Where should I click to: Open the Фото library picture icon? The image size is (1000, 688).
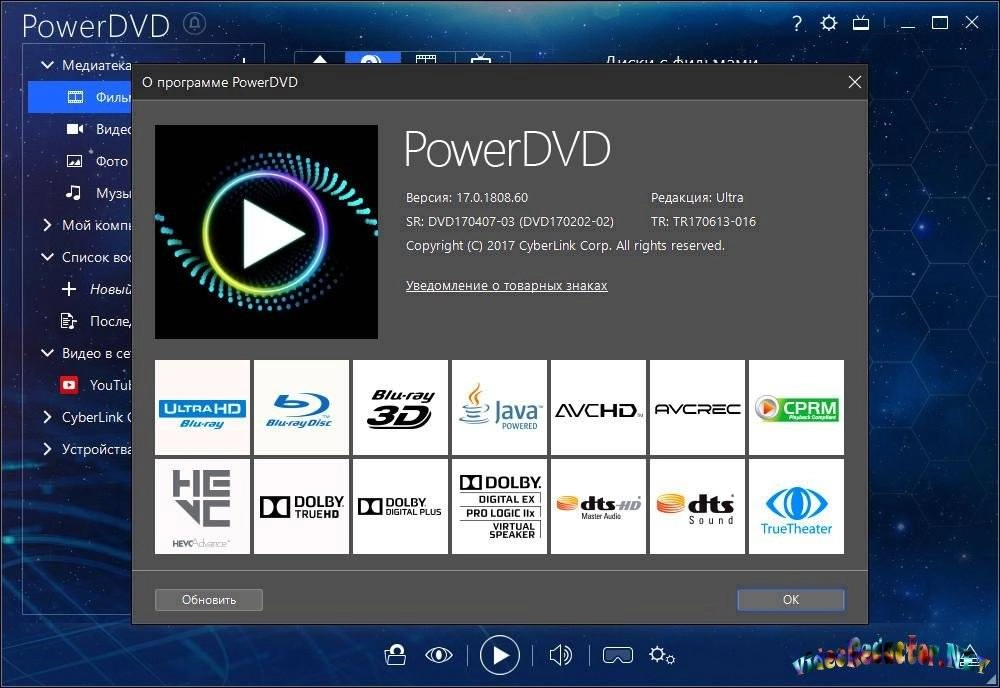click(75, 161)
